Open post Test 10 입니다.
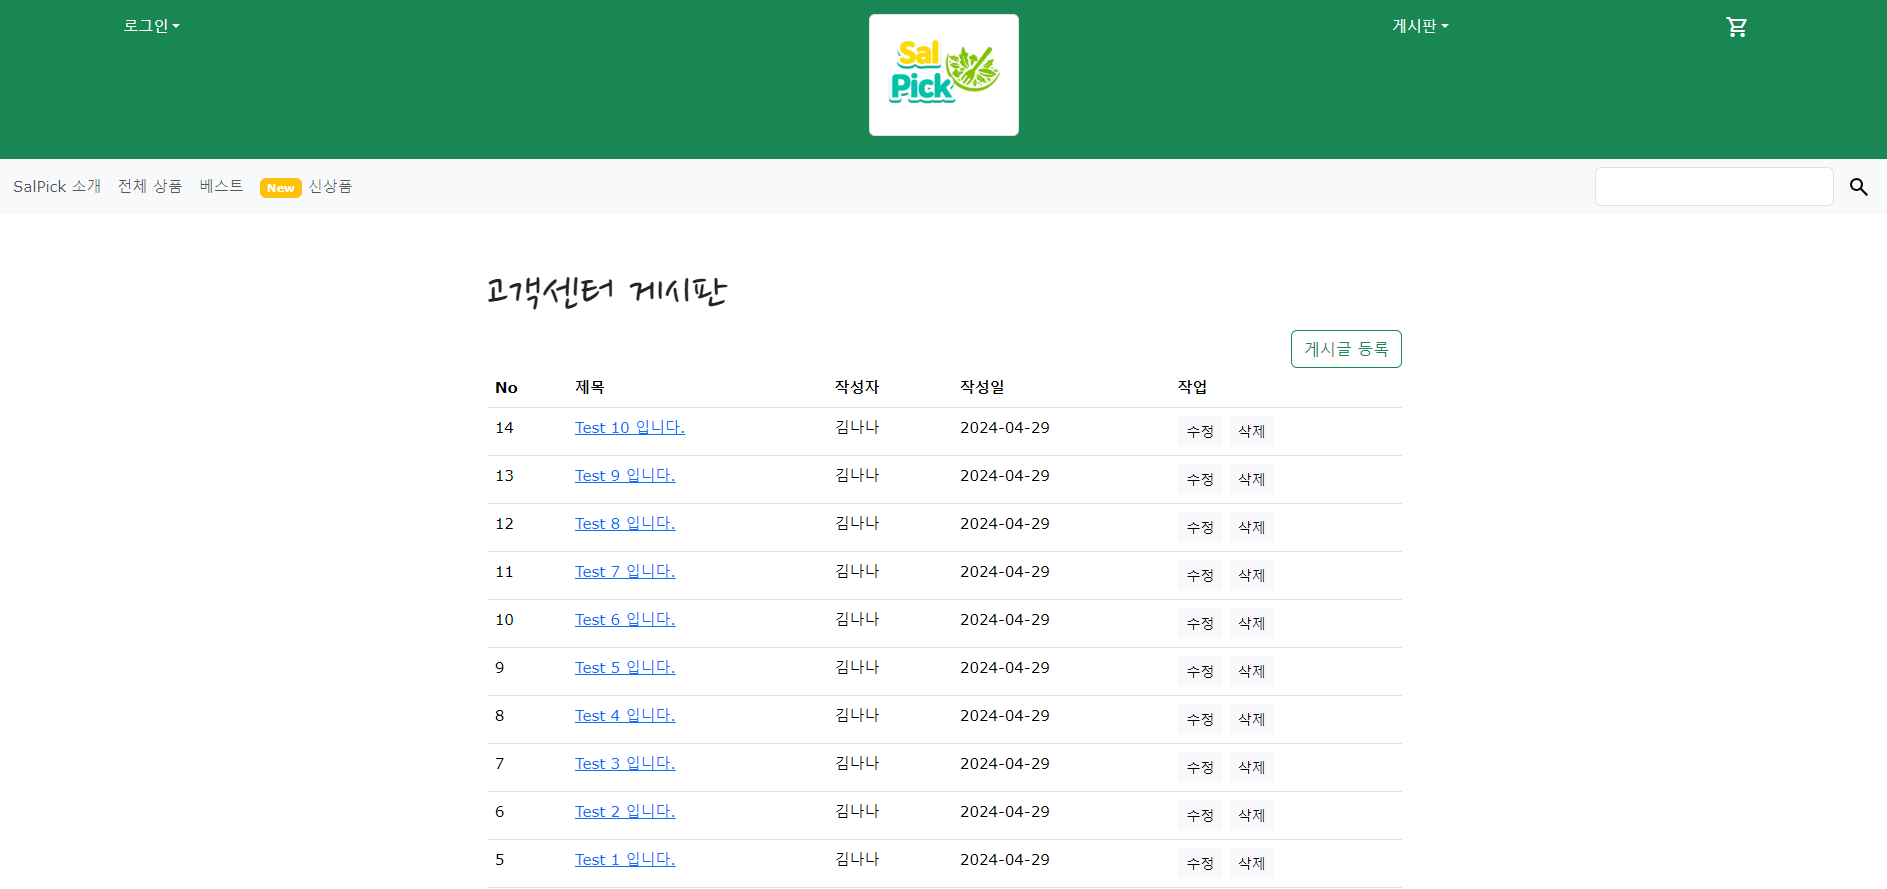Viewport: 1887px width, 889px height. tap(630, 428)
